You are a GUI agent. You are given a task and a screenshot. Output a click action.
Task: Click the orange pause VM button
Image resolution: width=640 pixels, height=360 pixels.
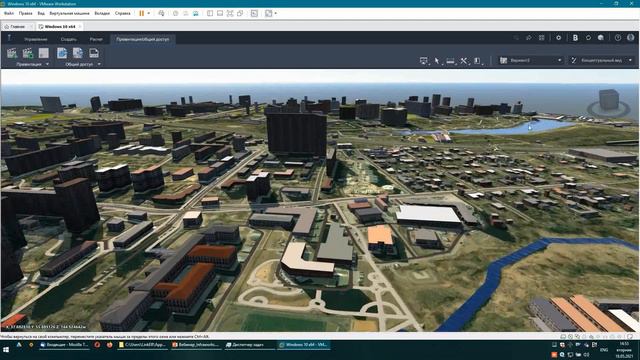pyautogui.click(x=142, y=13)
